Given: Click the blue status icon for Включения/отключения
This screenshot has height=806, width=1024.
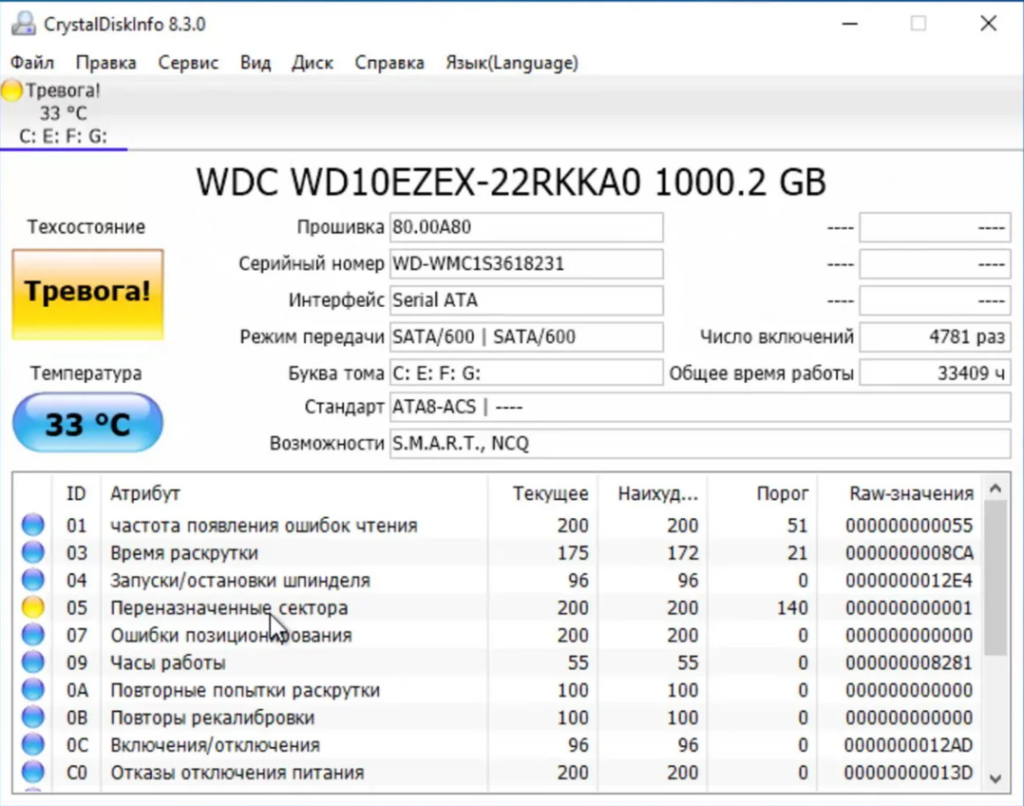Looking at the screenshot, I should (33, 744).
